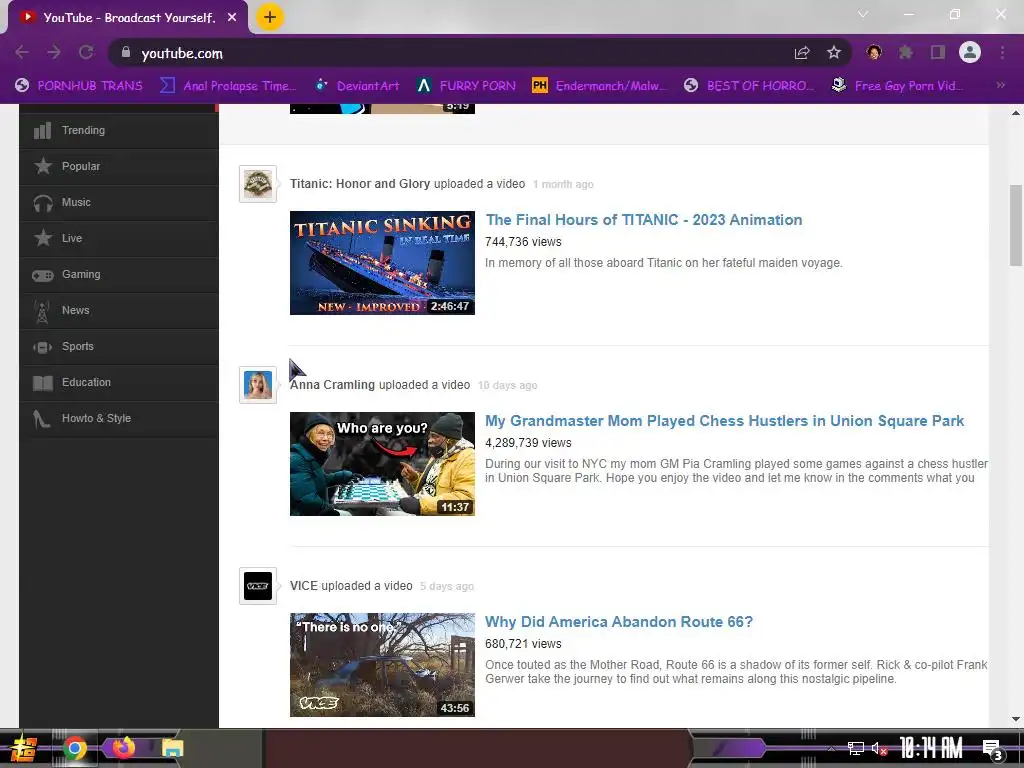
Task: Open Education book icon in sidebar
Action: [43, 383]
